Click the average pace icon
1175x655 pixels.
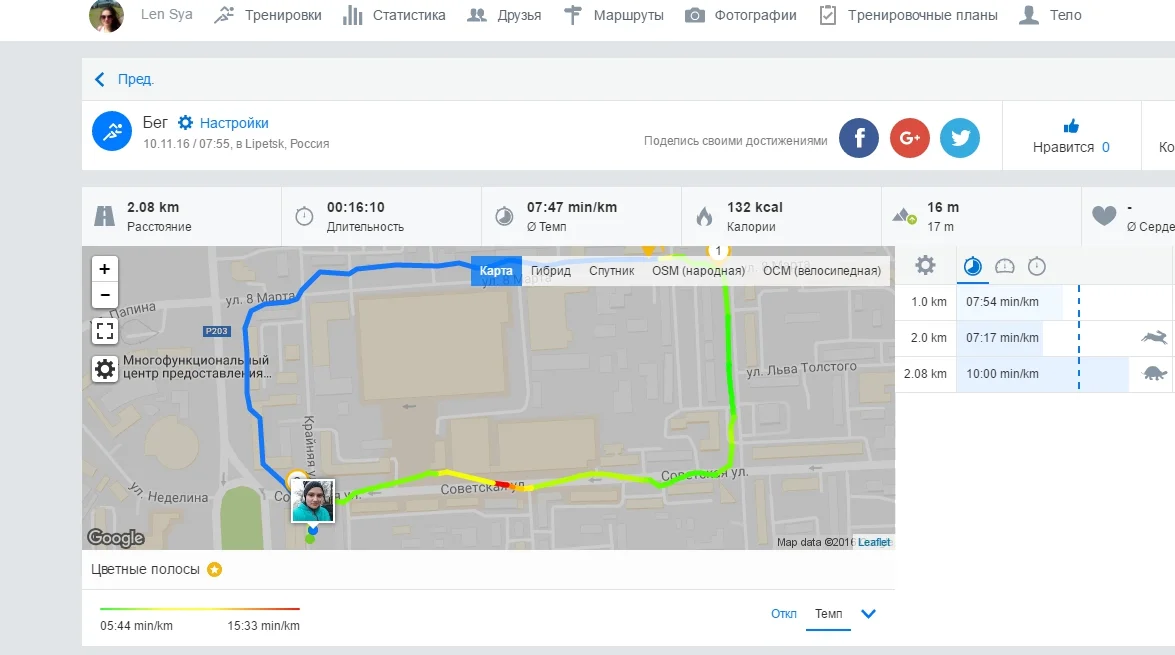(x=504, y=217)
